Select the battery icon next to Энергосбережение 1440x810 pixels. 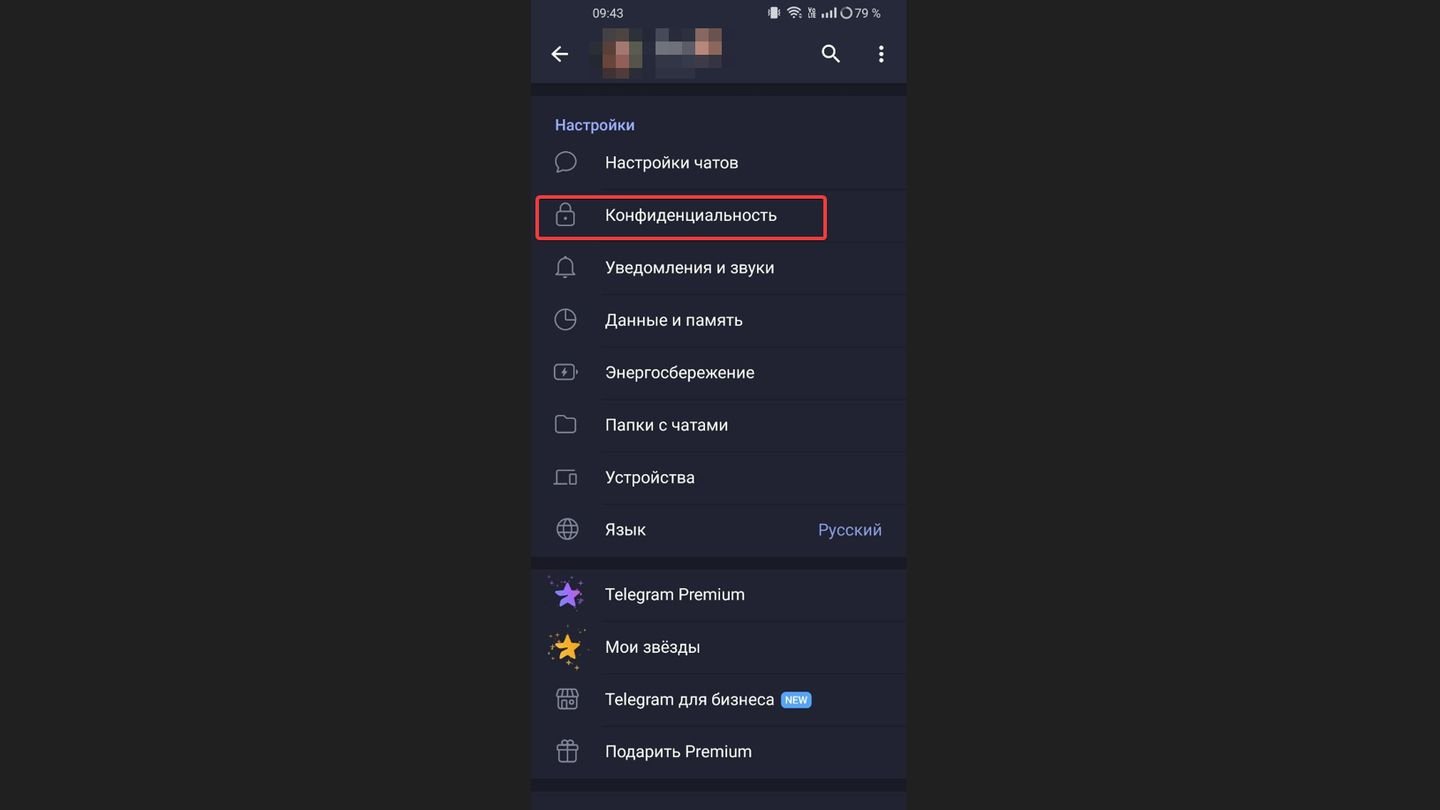click(565, 371)
